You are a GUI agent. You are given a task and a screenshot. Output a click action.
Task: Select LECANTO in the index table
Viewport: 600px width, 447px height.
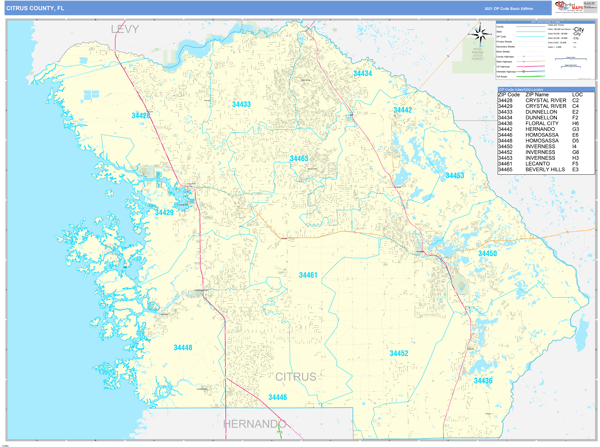click(538, 163)
